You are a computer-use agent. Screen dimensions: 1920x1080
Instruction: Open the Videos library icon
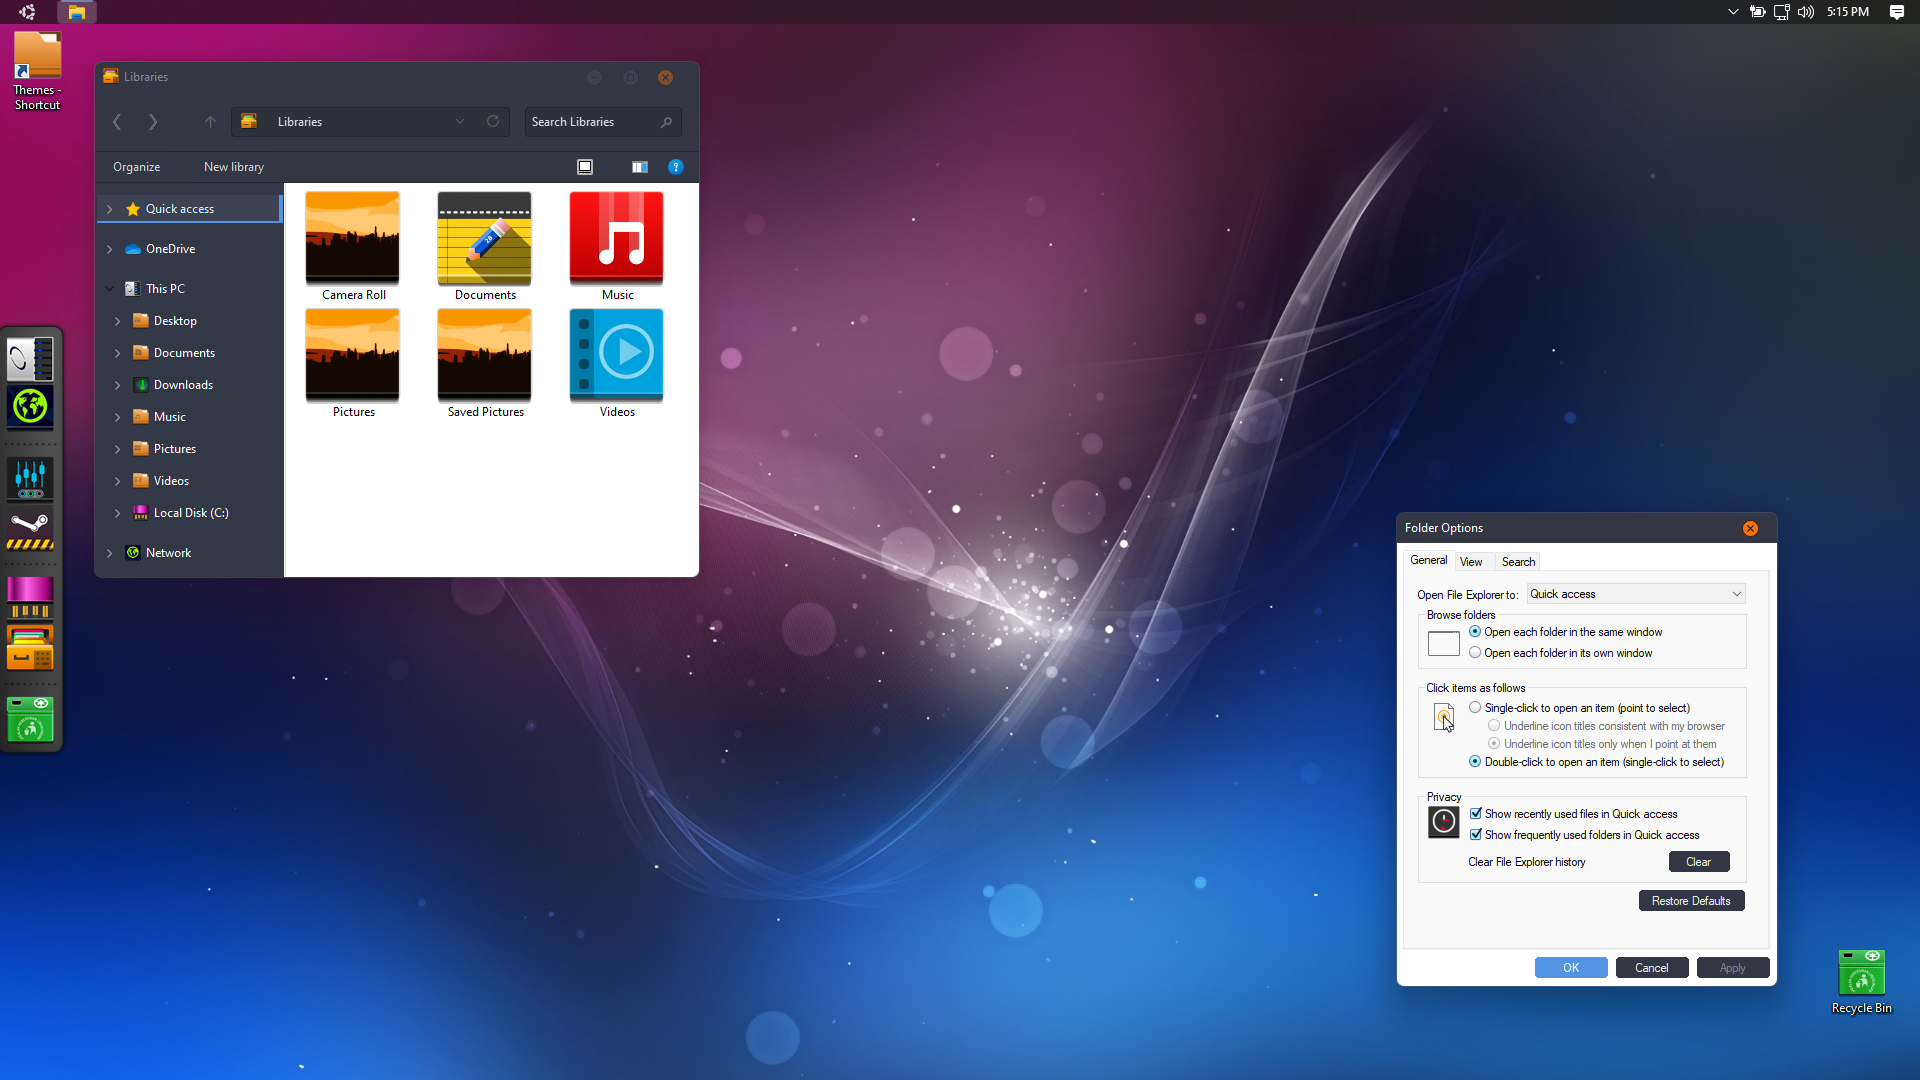[616, 355]
